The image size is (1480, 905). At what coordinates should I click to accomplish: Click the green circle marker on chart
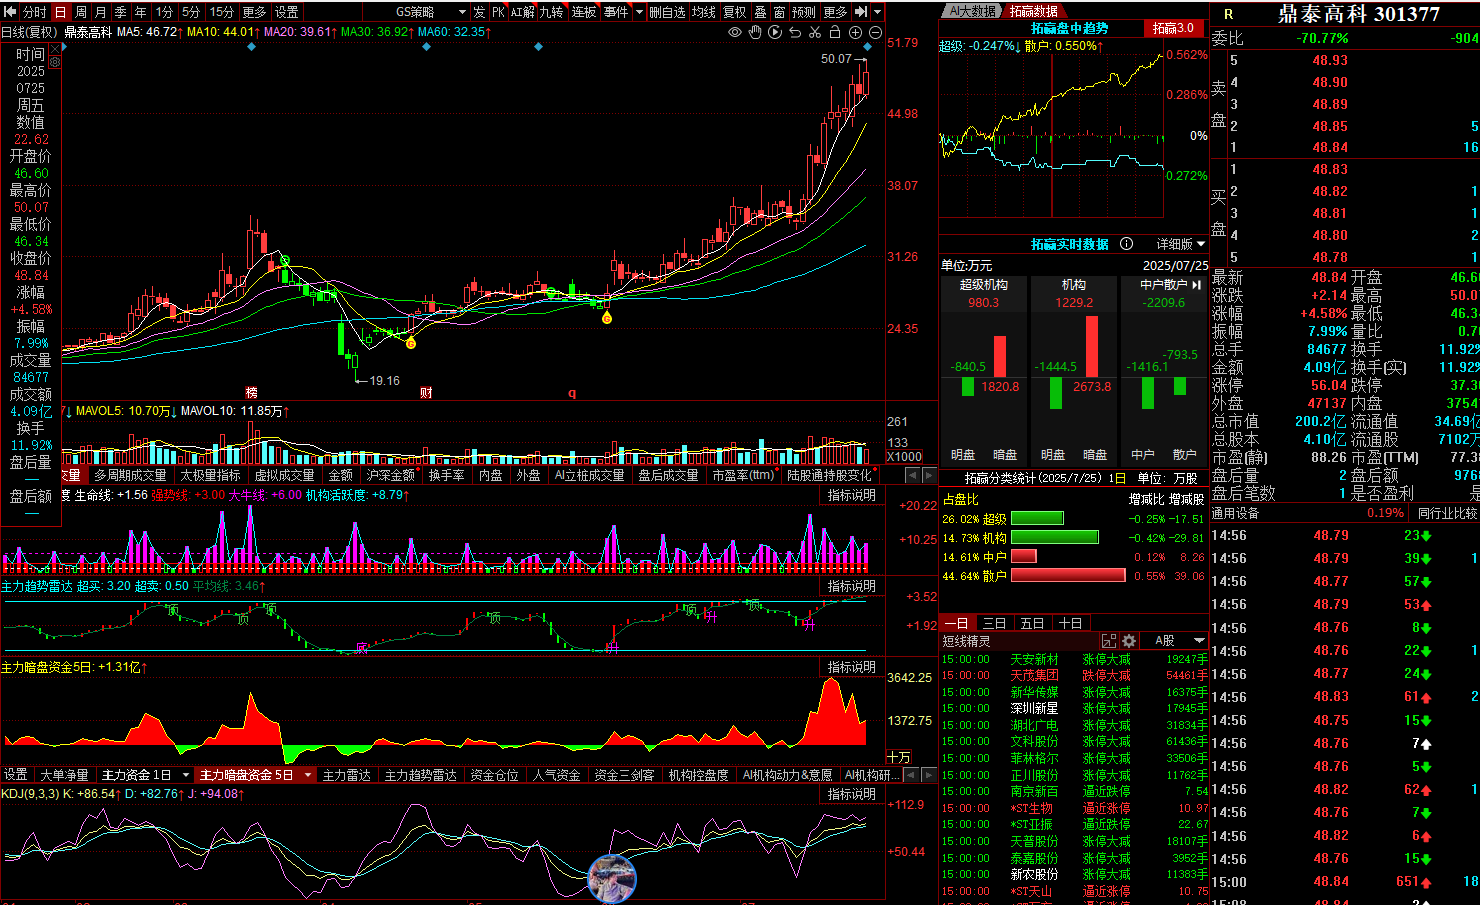(x=285, y=261)
